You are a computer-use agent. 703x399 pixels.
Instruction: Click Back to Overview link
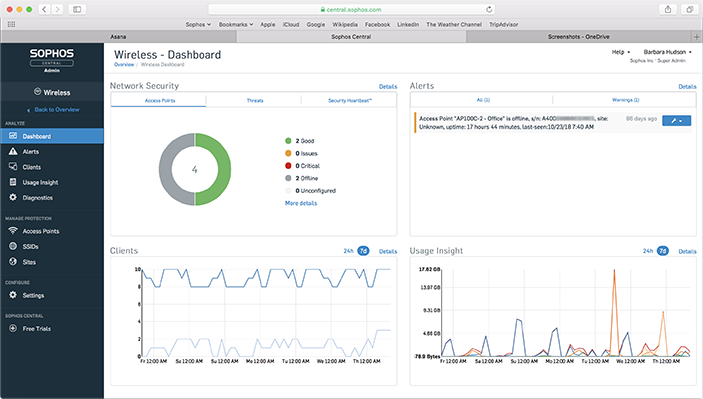pyautogui.click(x=53, y=109)
